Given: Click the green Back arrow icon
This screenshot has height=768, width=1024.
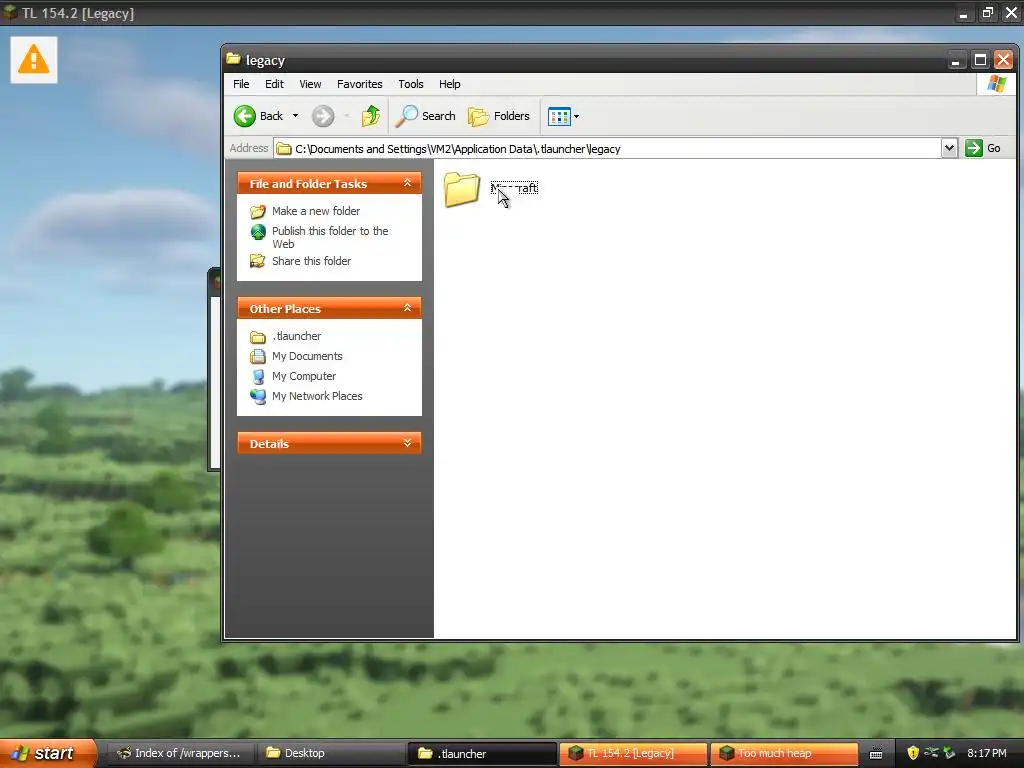Looking at the screenshot, I should click(245, 116).
